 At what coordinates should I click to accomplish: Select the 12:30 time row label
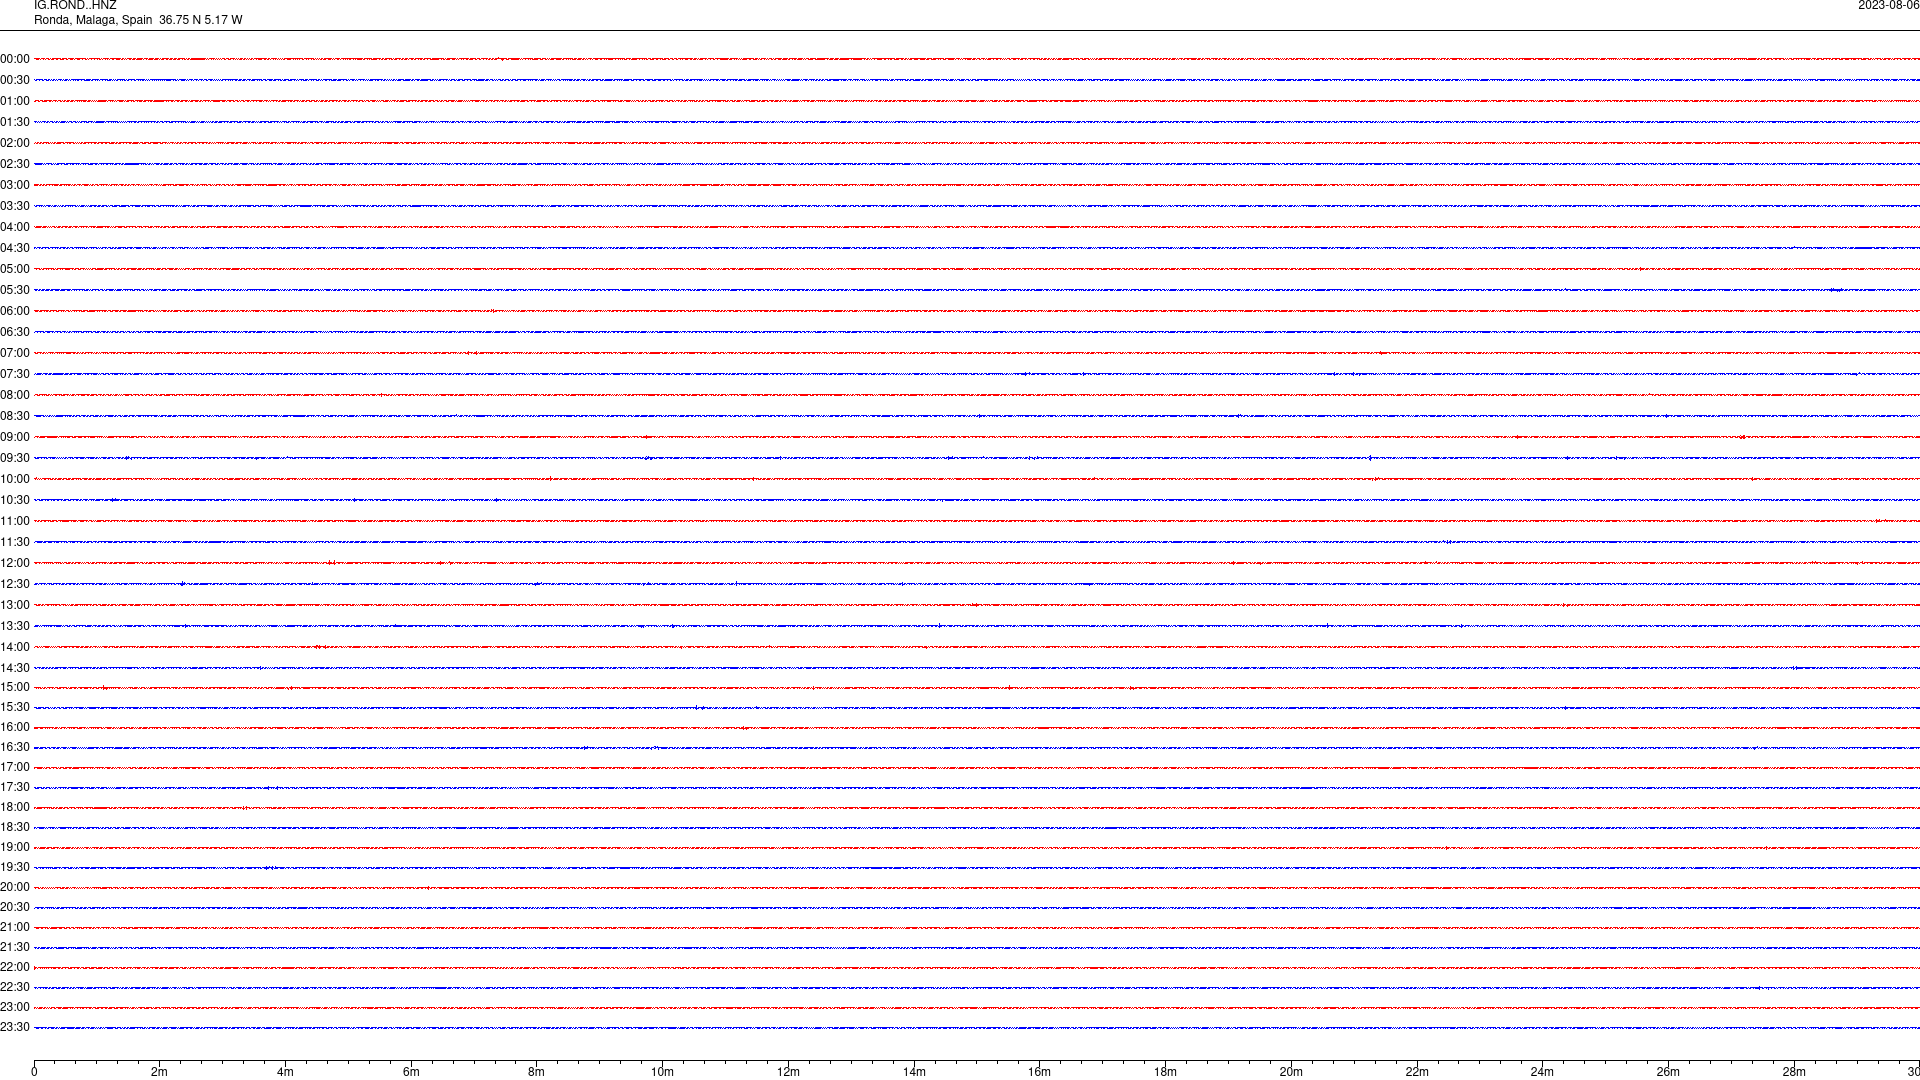[x=15, y=584]
